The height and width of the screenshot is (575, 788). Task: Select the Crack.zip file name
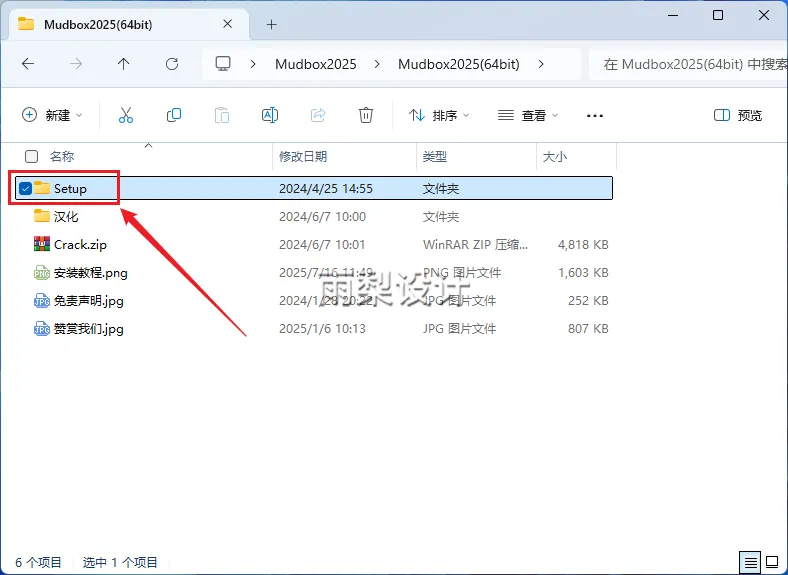[x=80, y=245]
